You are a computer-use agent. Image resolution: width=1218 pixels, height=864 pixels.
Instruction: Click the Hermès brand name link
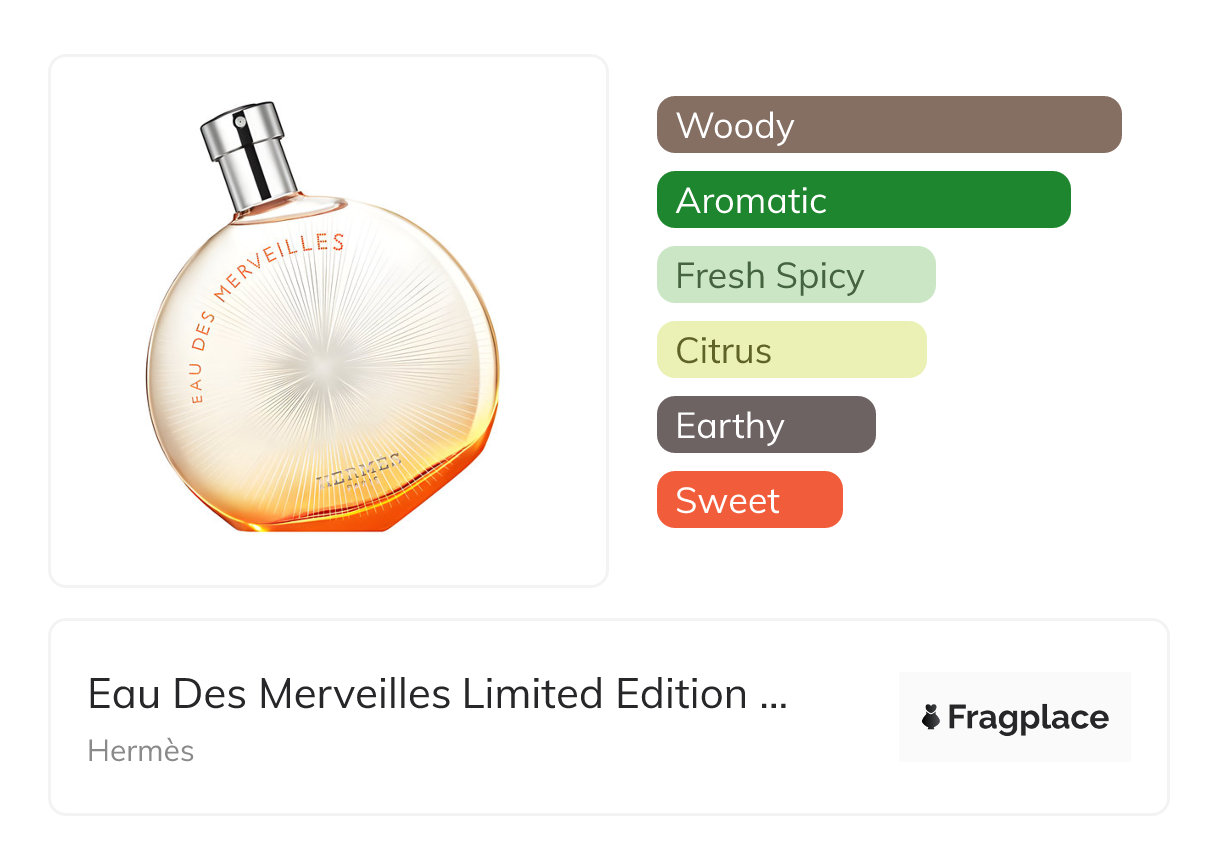click(141, 751)
